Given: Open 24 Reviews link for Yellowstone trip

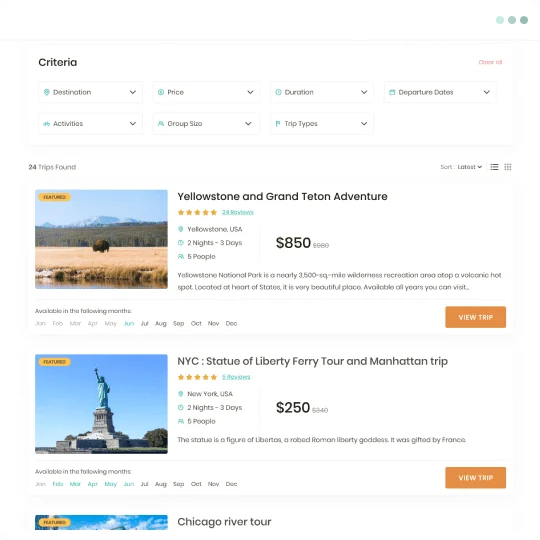Looking at the screenshot, I should [238, 212].
